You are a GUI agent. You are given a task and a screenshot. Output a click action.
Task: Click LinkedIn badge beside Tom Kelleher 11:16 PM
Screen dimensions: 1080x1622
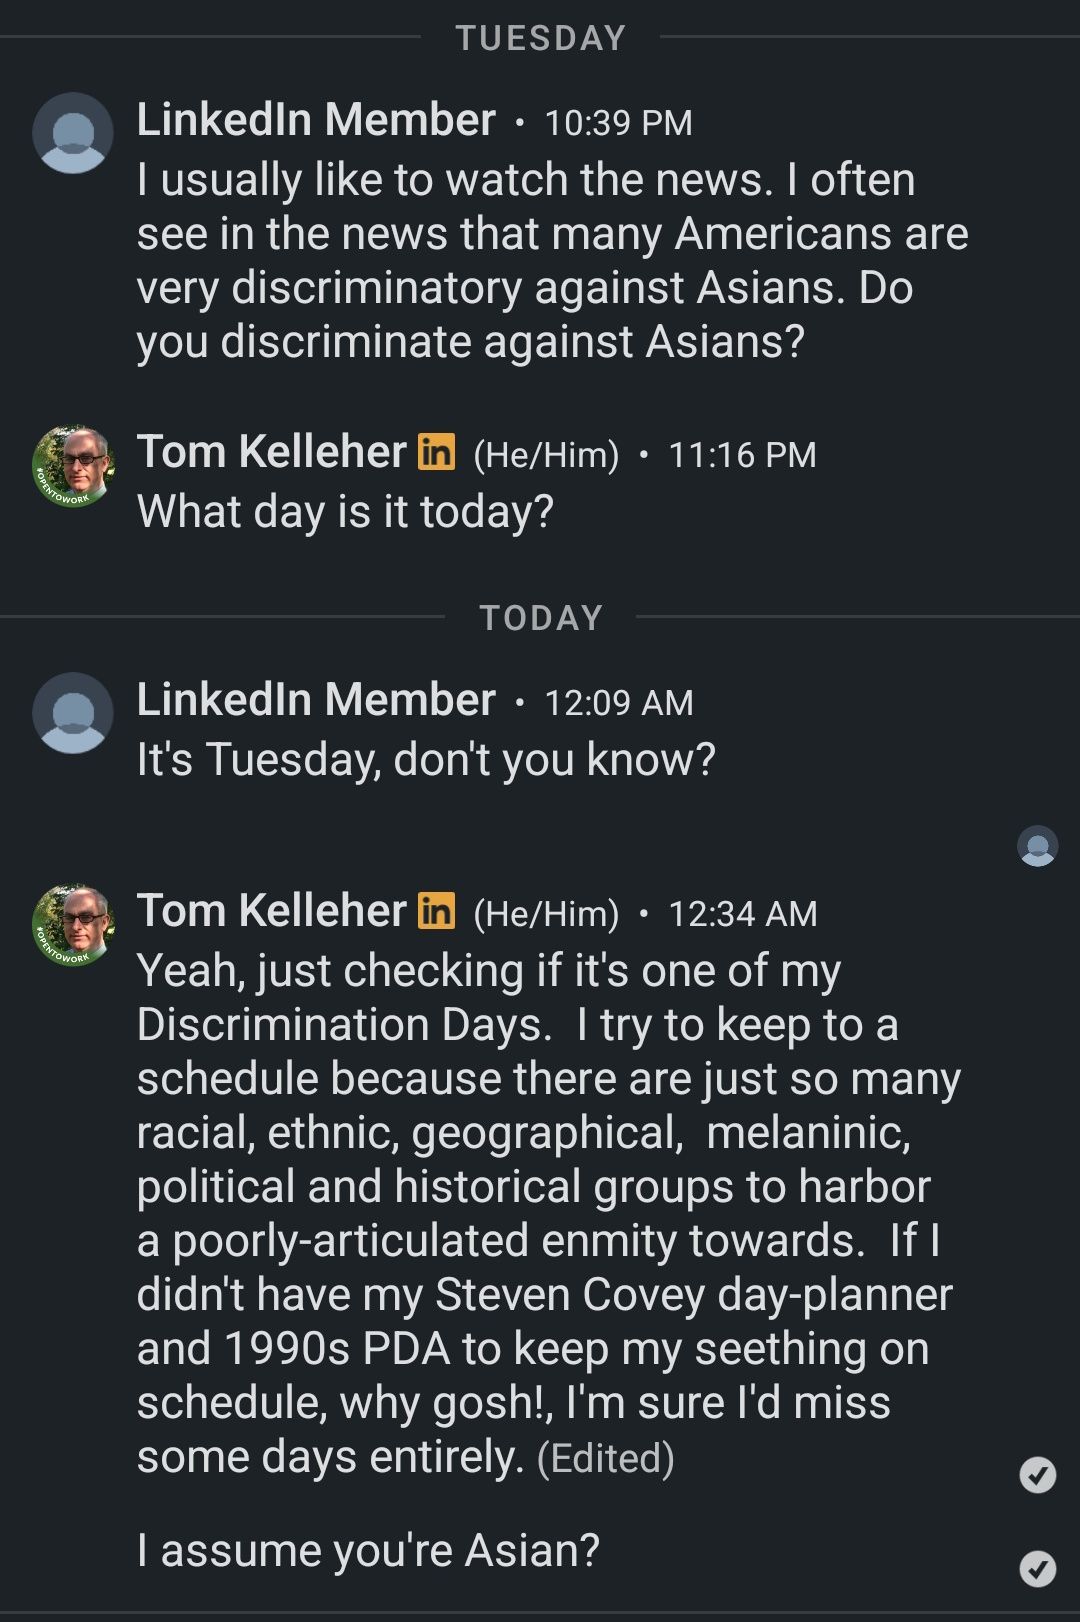(436, 452)
